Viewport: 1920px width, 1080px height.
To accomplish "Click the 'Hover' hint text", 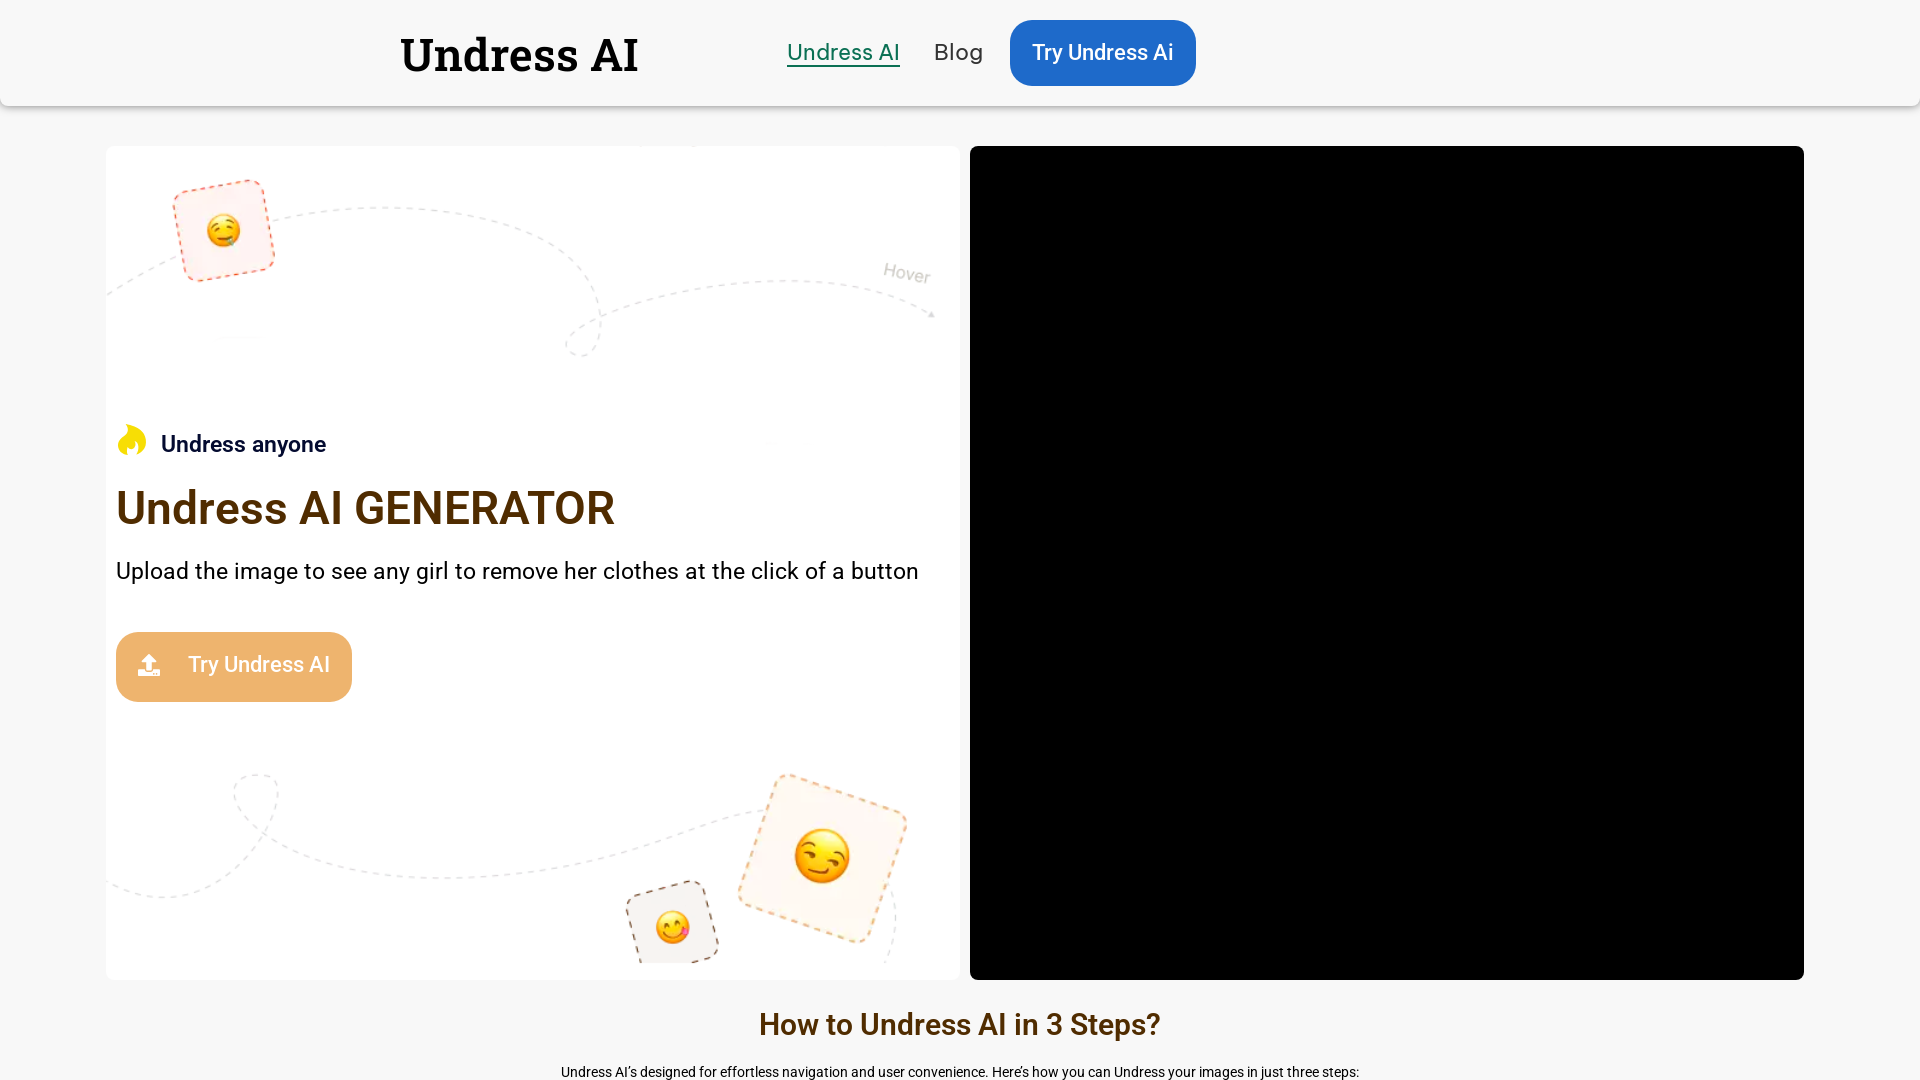I will pos(906,273).
